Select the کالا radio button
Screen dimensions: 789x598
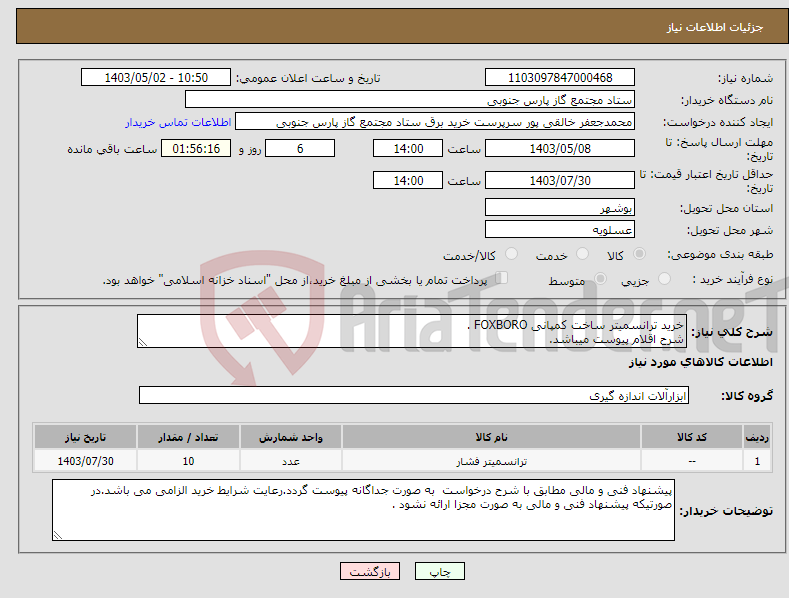[x=639, y=254]
